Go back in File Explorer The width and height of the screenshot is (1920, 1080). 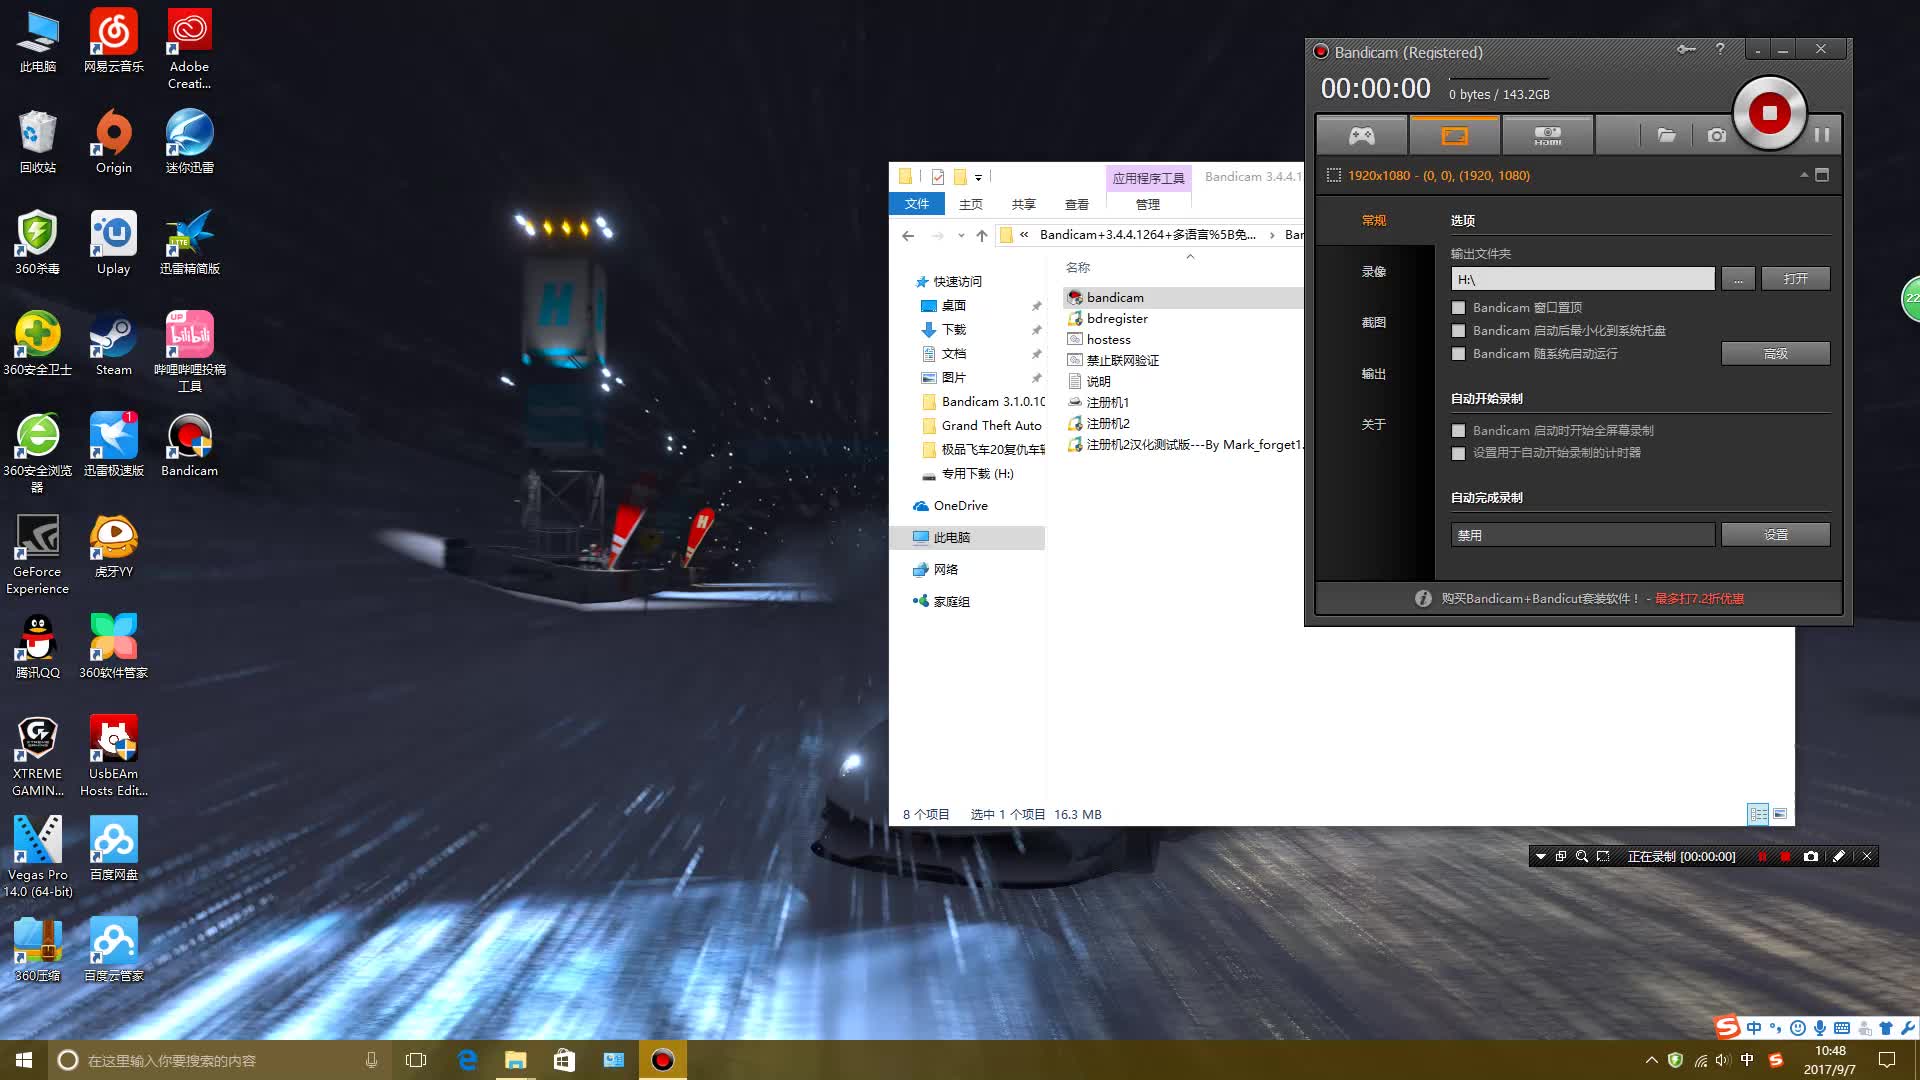[x=908, y=236]
